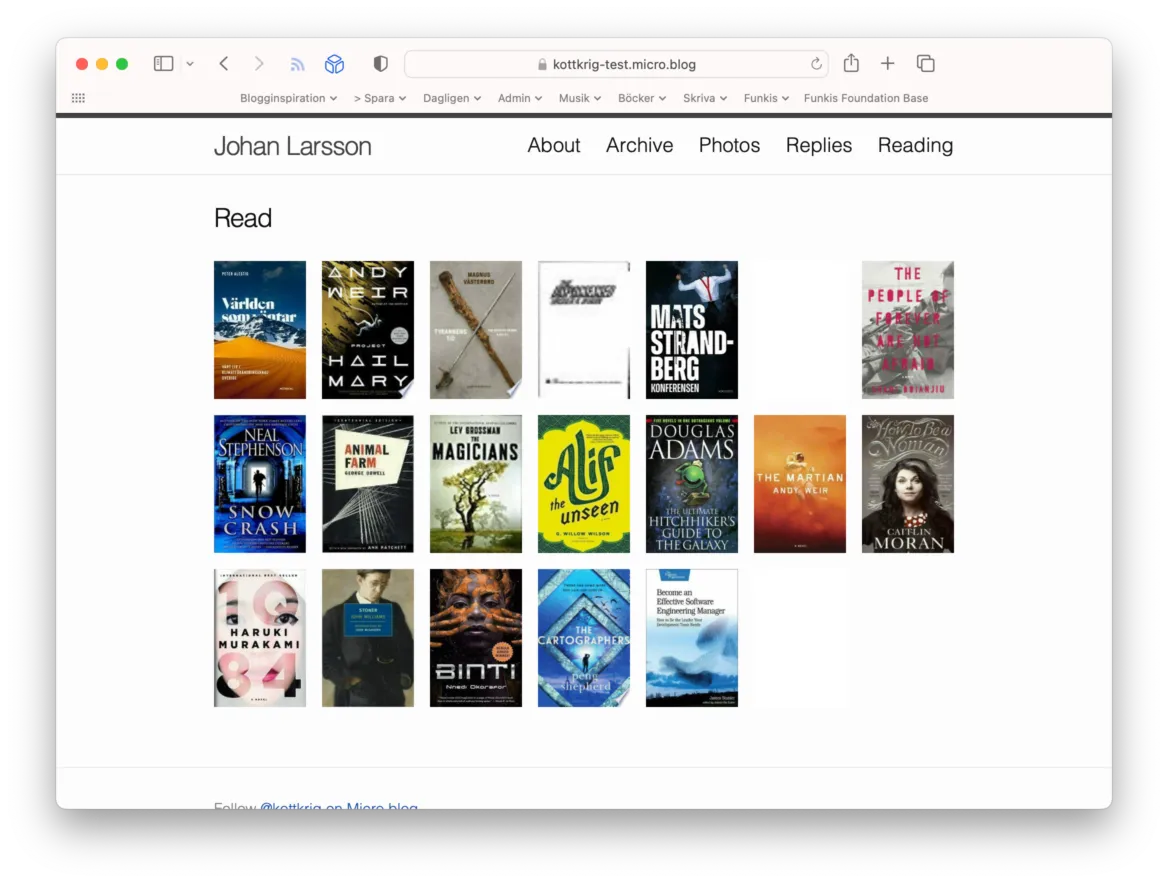Open sidebar options chevron
Screen dimensions: 1168x883
[190, 64]
